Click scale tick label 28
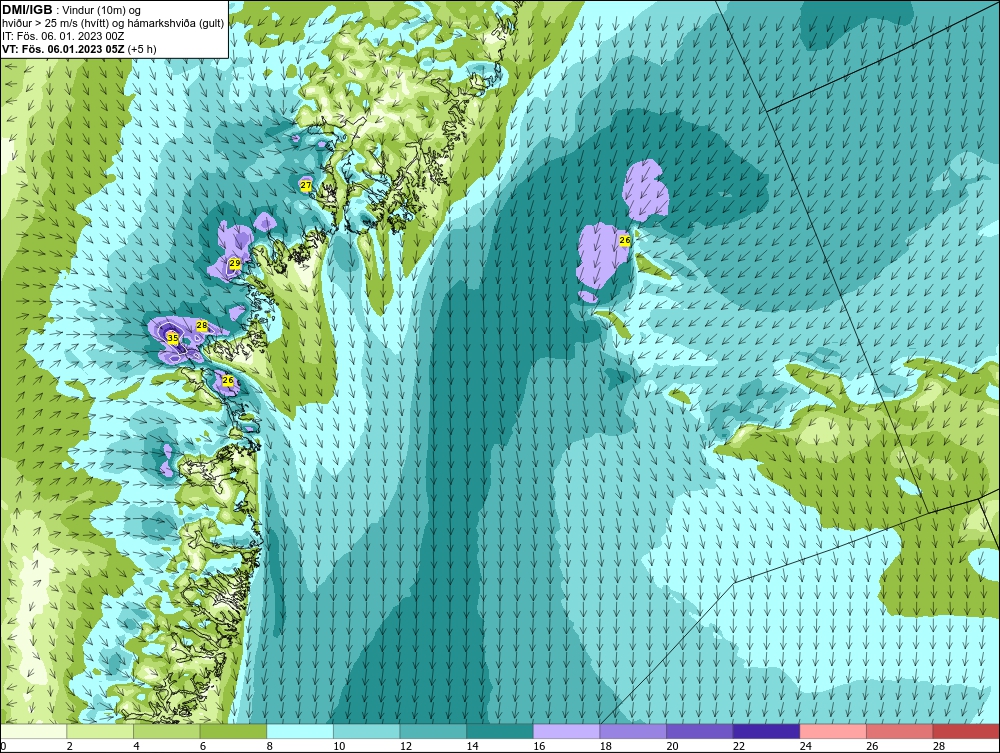 (x=939, y=746)
